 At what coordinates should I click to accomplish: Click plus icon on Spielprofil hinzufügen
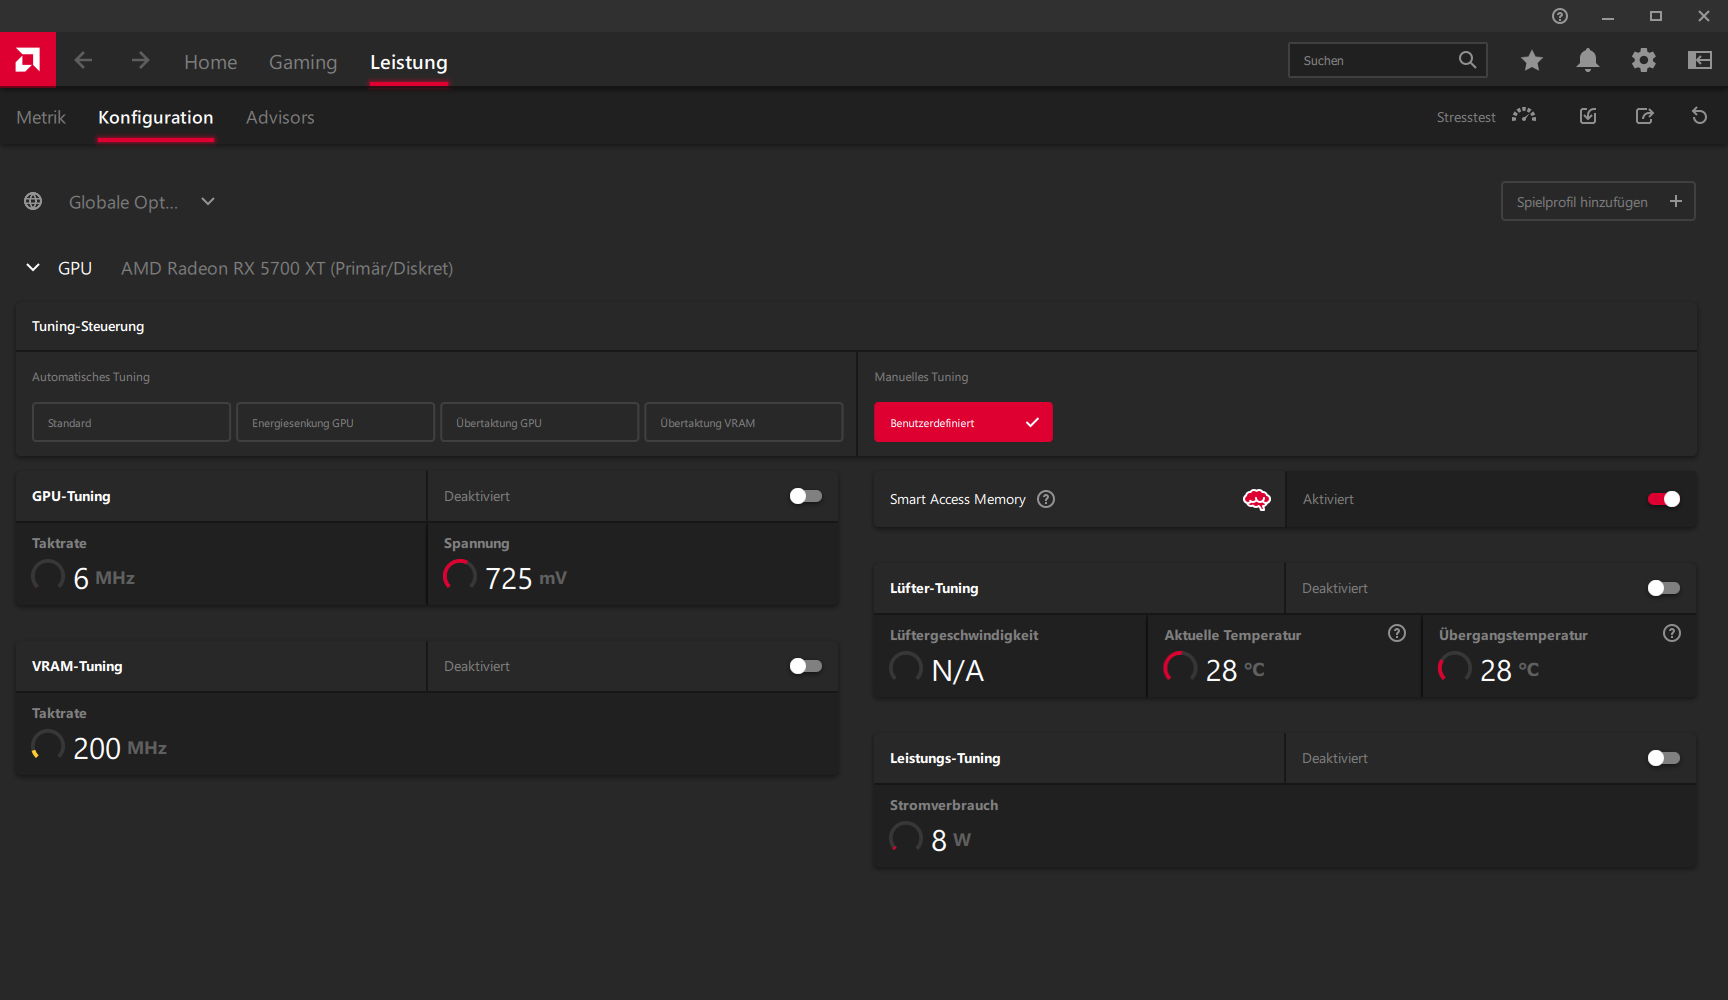[x=1676, y=201]
